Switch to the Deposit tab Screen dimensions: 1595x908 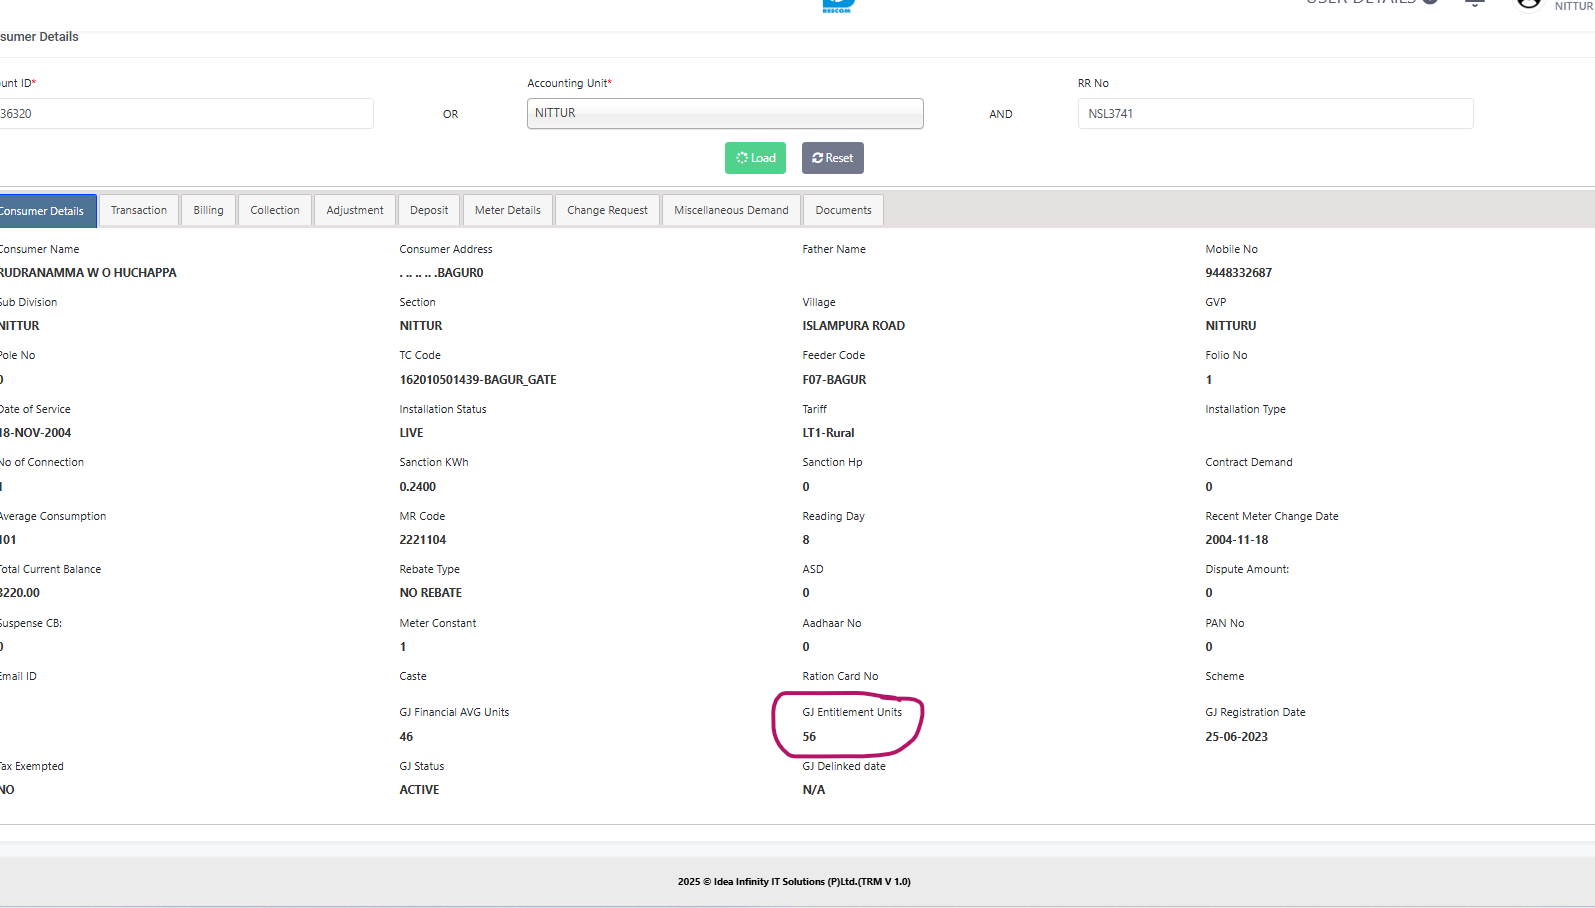[x=429, y=211]
